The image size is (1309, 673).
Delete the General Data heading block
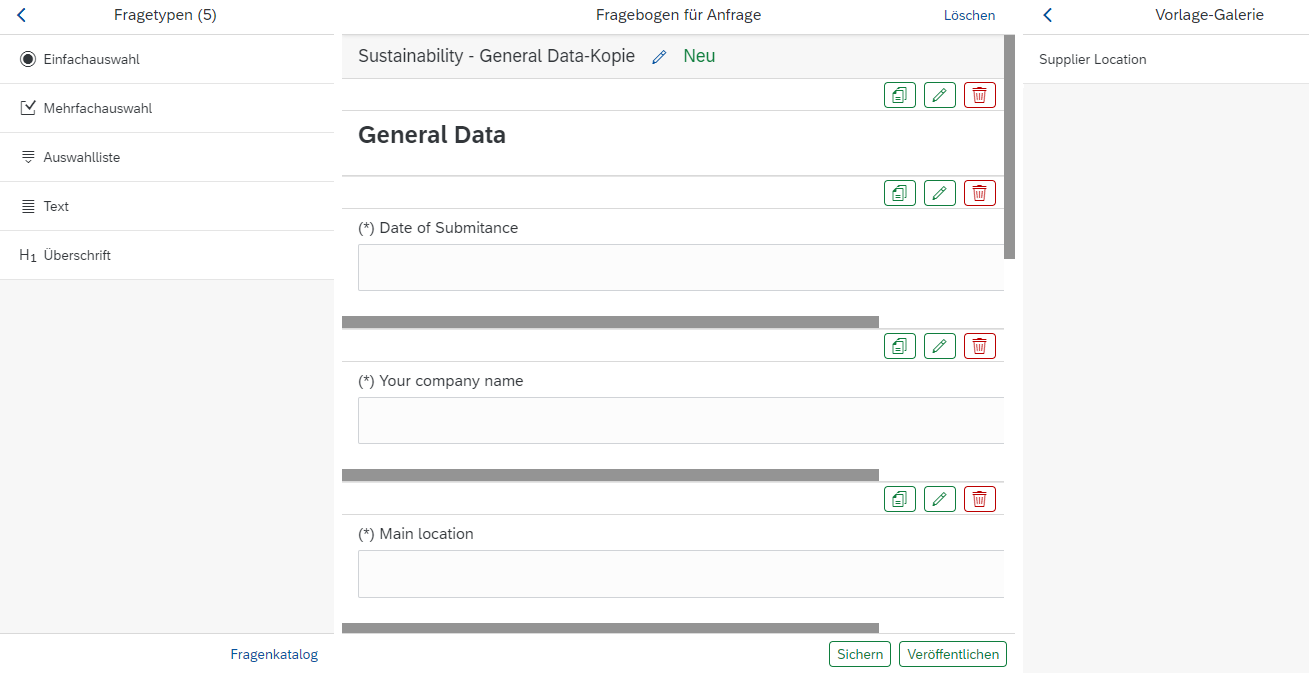click(979, 95)
